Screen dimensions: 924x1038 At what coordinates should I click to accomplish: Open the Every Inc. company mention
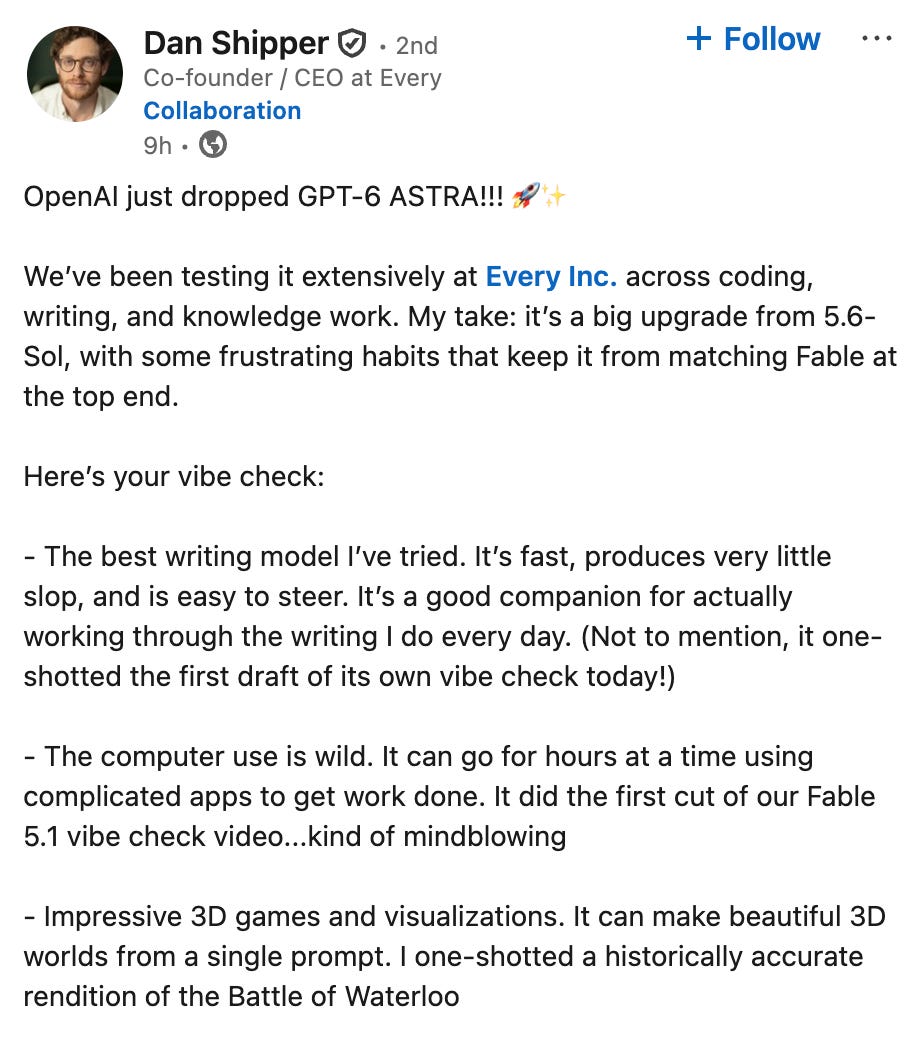[551, 277]
